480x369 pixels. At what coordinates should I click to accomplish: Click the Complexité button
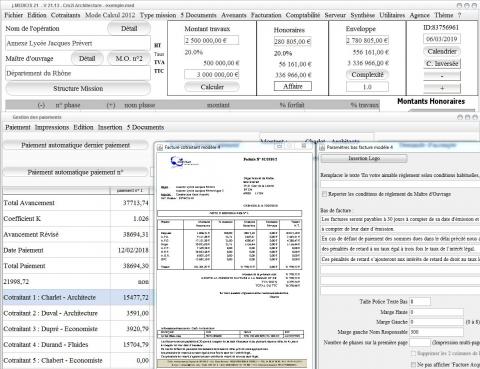367,75
